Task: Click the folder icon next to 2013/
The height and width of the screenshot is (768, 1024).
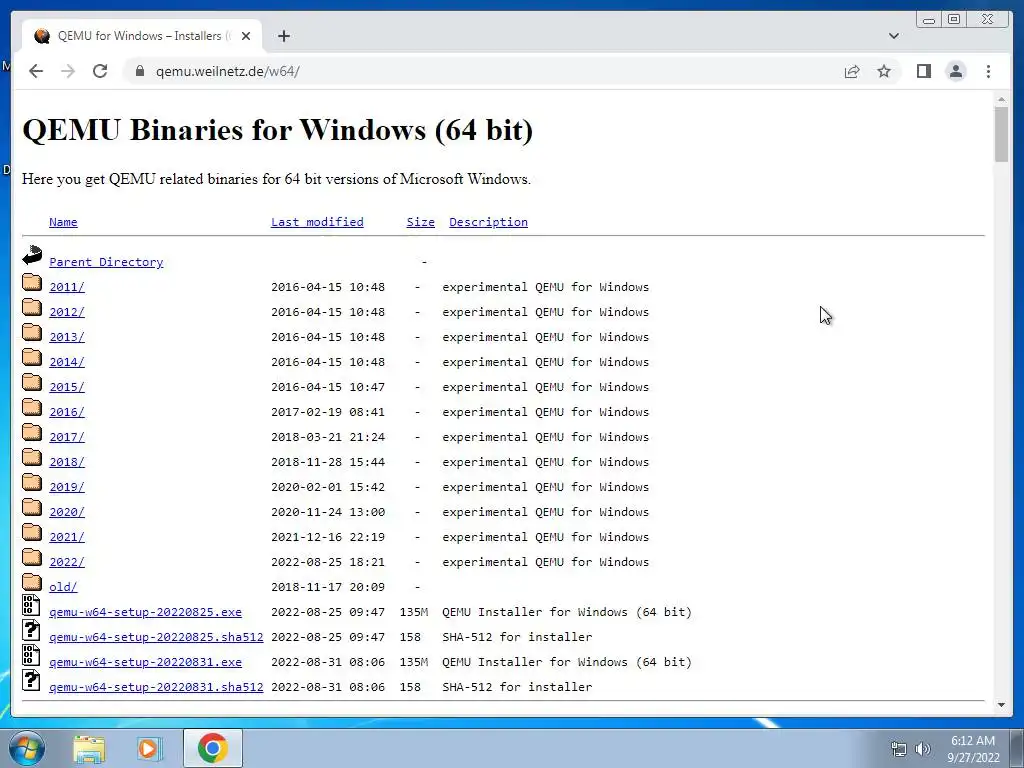Action: pyautogui.click(x=31, y=333)
